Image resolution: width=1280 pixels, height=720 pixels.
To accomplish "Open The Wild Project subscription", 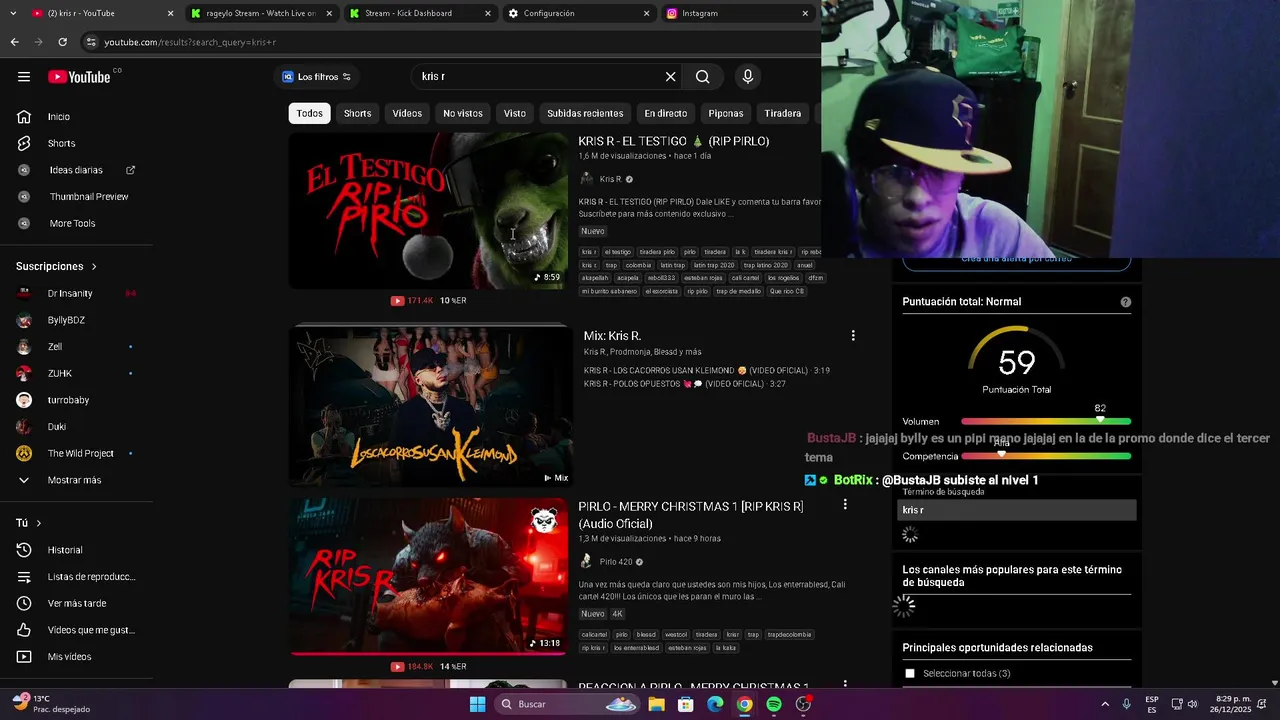I will [x=81, y=453].
